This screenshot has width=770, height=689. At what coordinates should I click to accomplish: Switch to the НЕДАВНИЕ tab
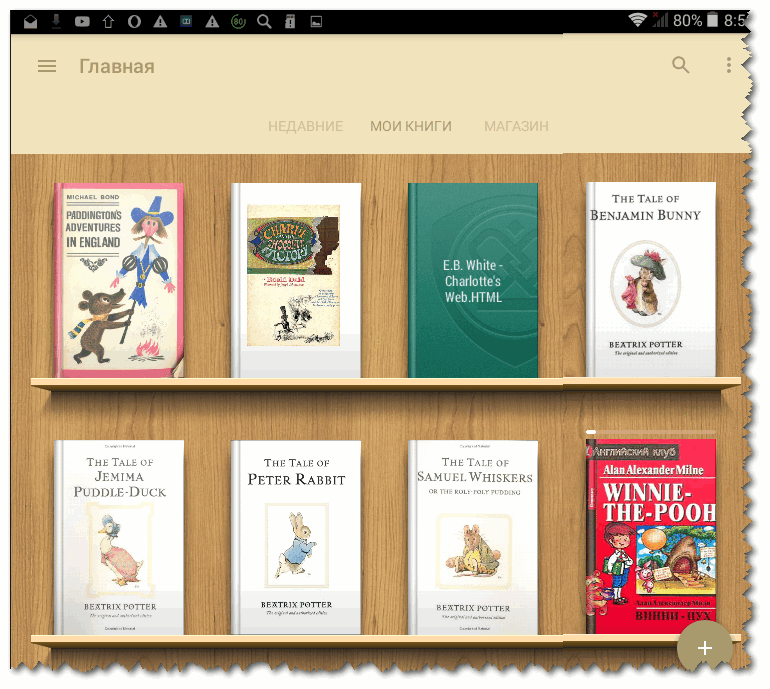tap(305, 126)
